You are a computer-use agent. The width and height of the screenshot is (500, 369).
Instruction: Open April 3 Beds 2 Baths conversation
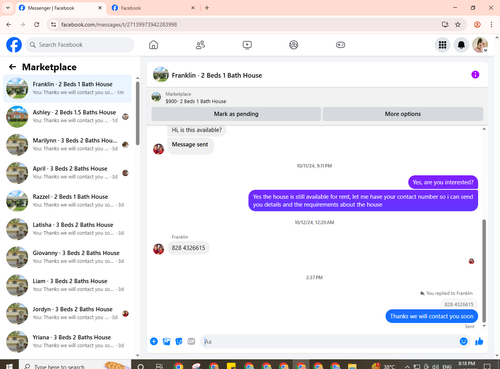(x=68, y=173)
